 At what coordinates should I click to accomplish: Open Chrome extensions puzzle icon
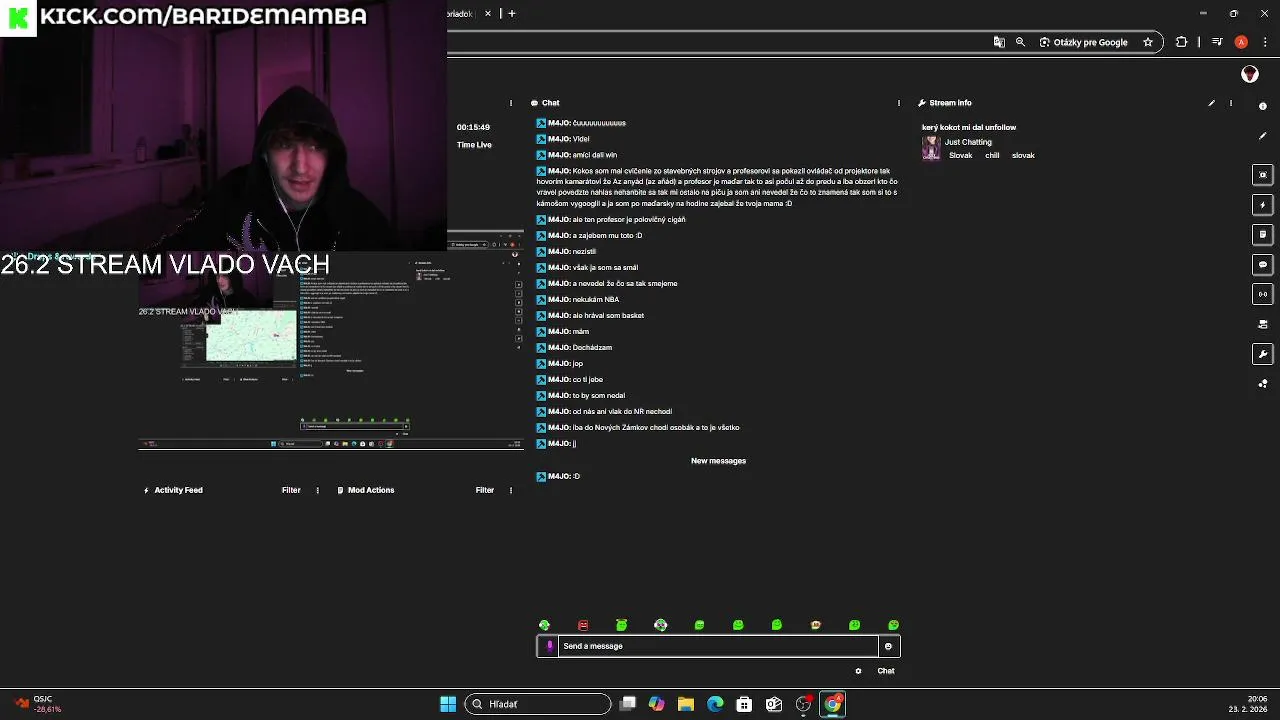1181,42
